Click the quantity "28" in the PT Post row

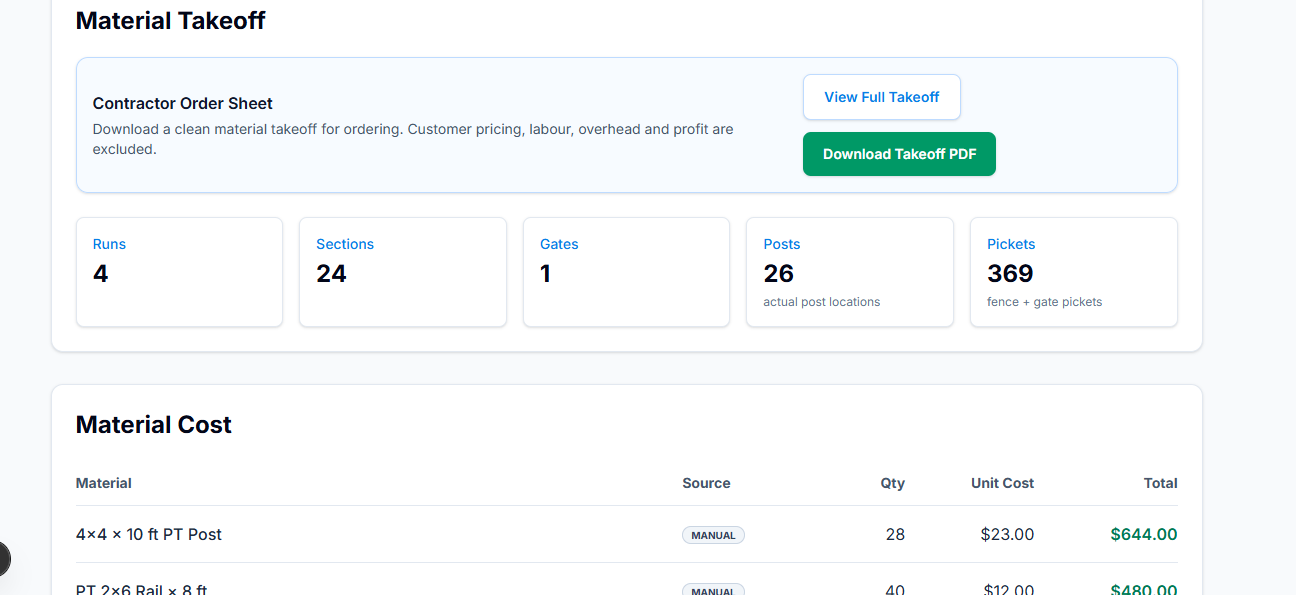click(895, 534)
